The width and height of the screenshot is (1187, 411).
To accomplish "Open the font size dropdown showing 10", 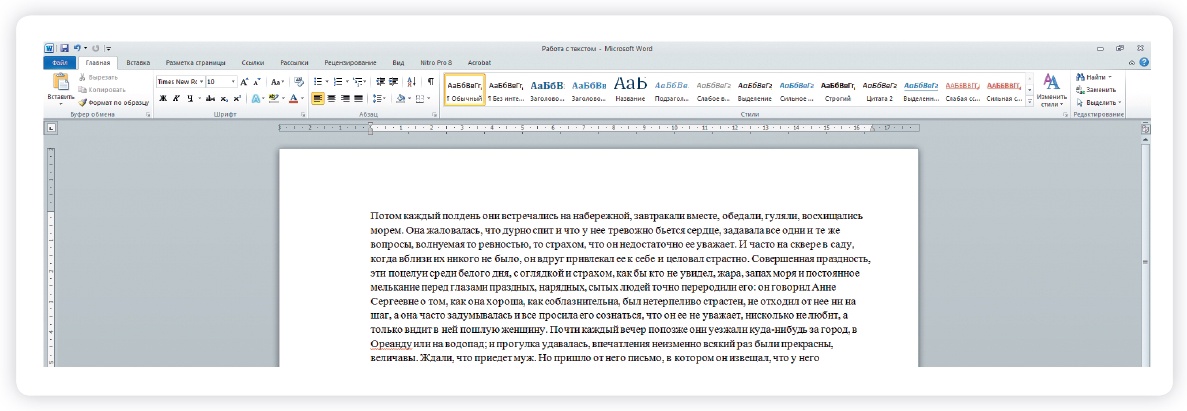I will [220, 81].
